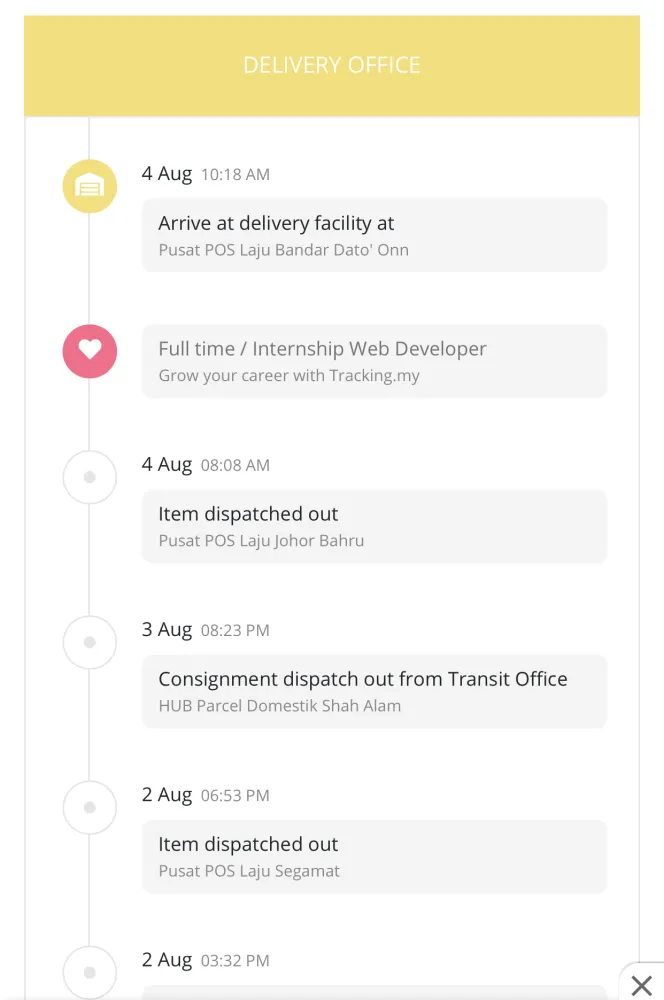Select the 2 Aug 03:32 PM timeline marker
Viewport: 664px width, 1000px height.
click(x=89, y=972)
